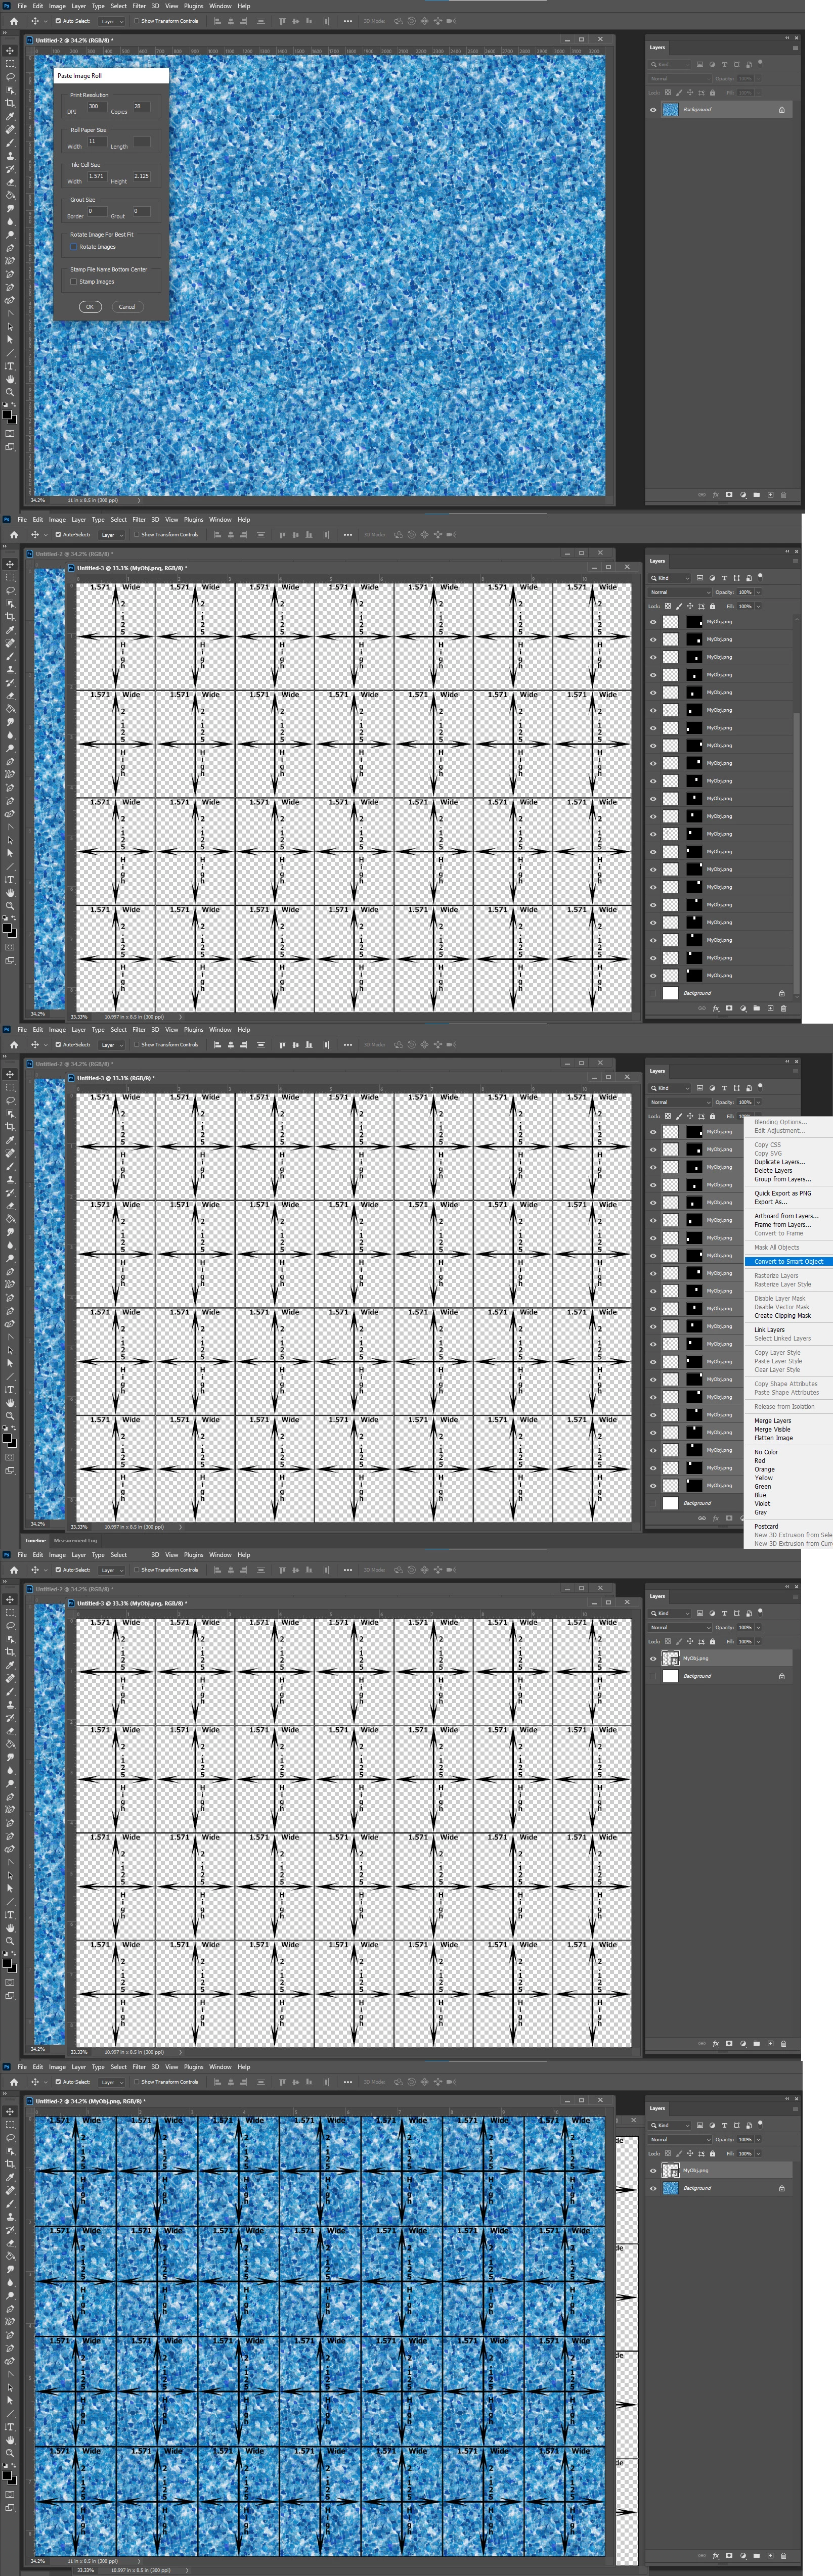Choose Delete Layers in context menu
The image size is (833, 2576).
(773, 1170)
